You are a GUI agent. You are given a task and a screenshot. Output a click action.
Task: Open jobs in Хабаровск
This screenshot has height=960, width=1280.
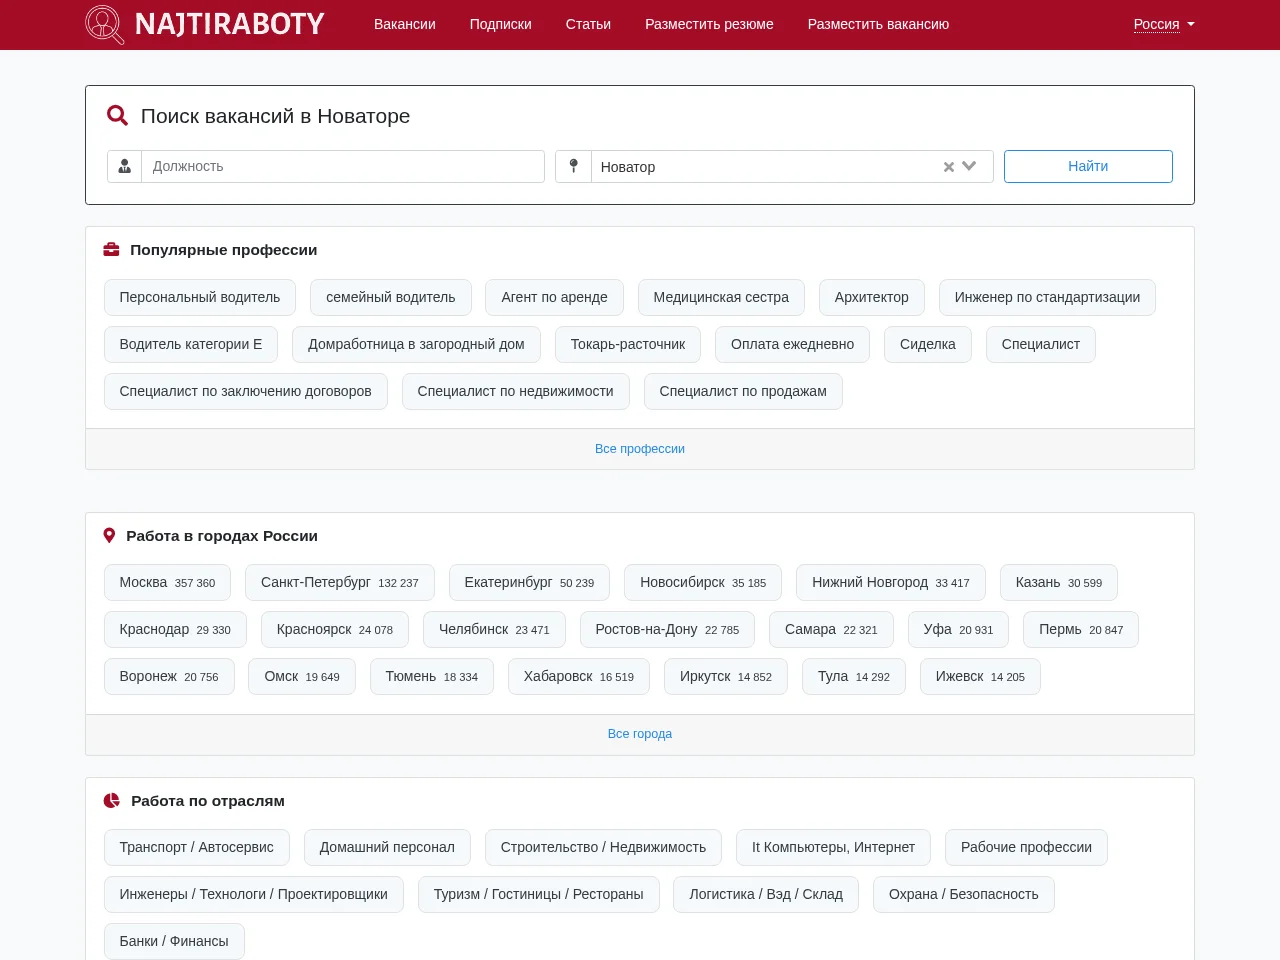579,676
